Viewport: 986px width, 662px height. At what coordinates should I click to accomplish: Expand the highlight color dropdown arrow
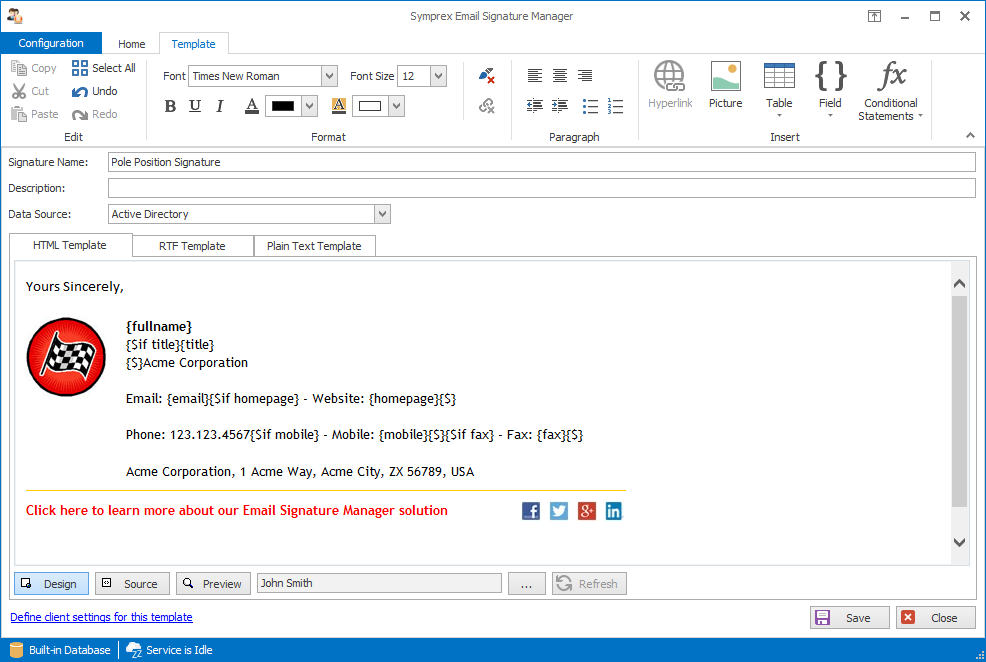coord(396,106)
